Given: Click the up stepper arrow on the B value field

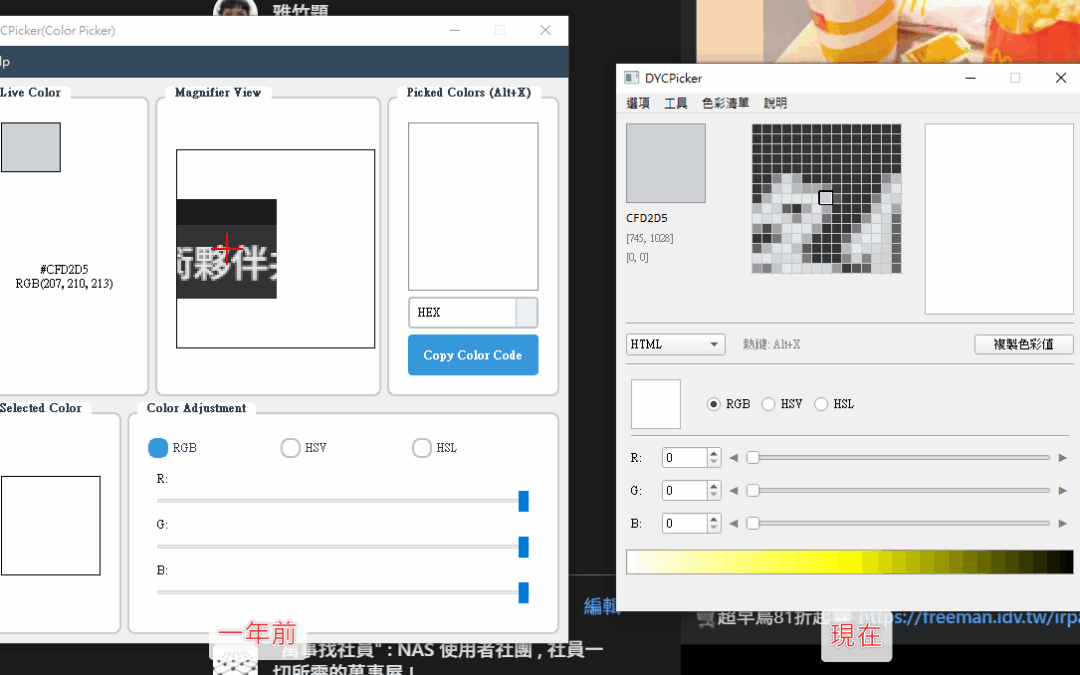Looking at the screenshot, I should click(x=713, y=518).
